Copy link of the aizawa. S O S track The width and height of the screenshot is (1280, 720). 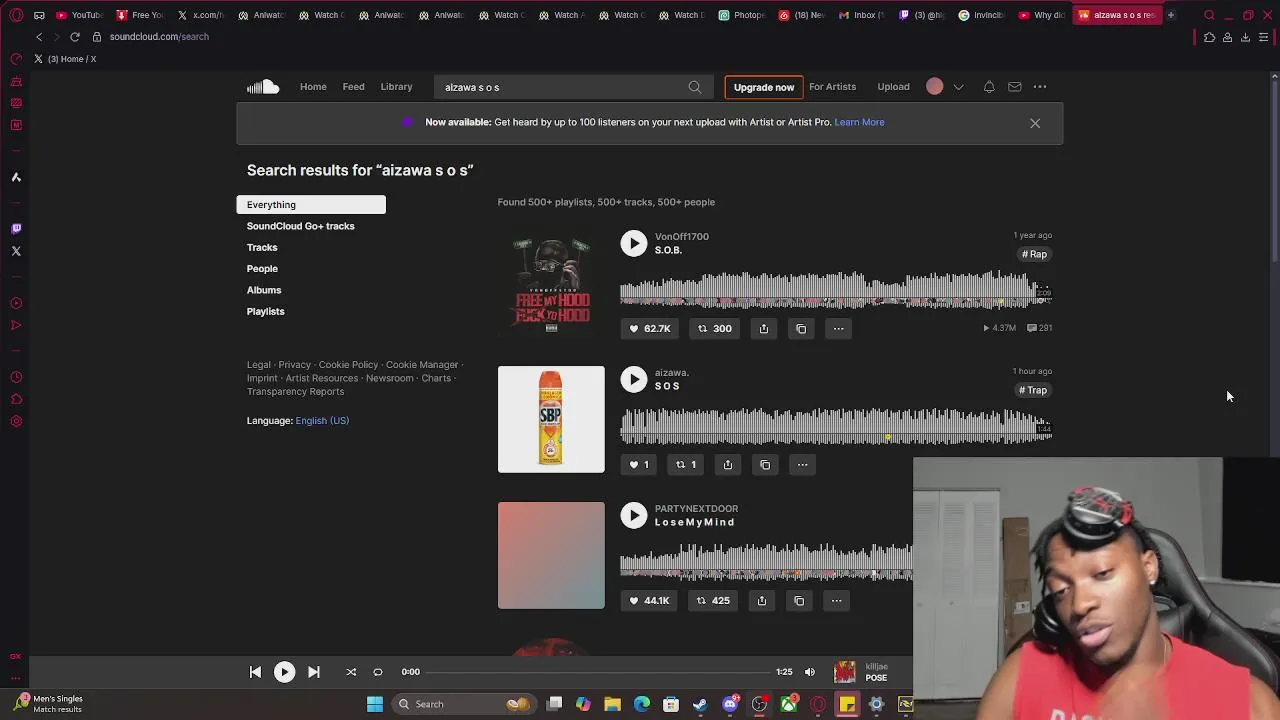tap(765, 464)
